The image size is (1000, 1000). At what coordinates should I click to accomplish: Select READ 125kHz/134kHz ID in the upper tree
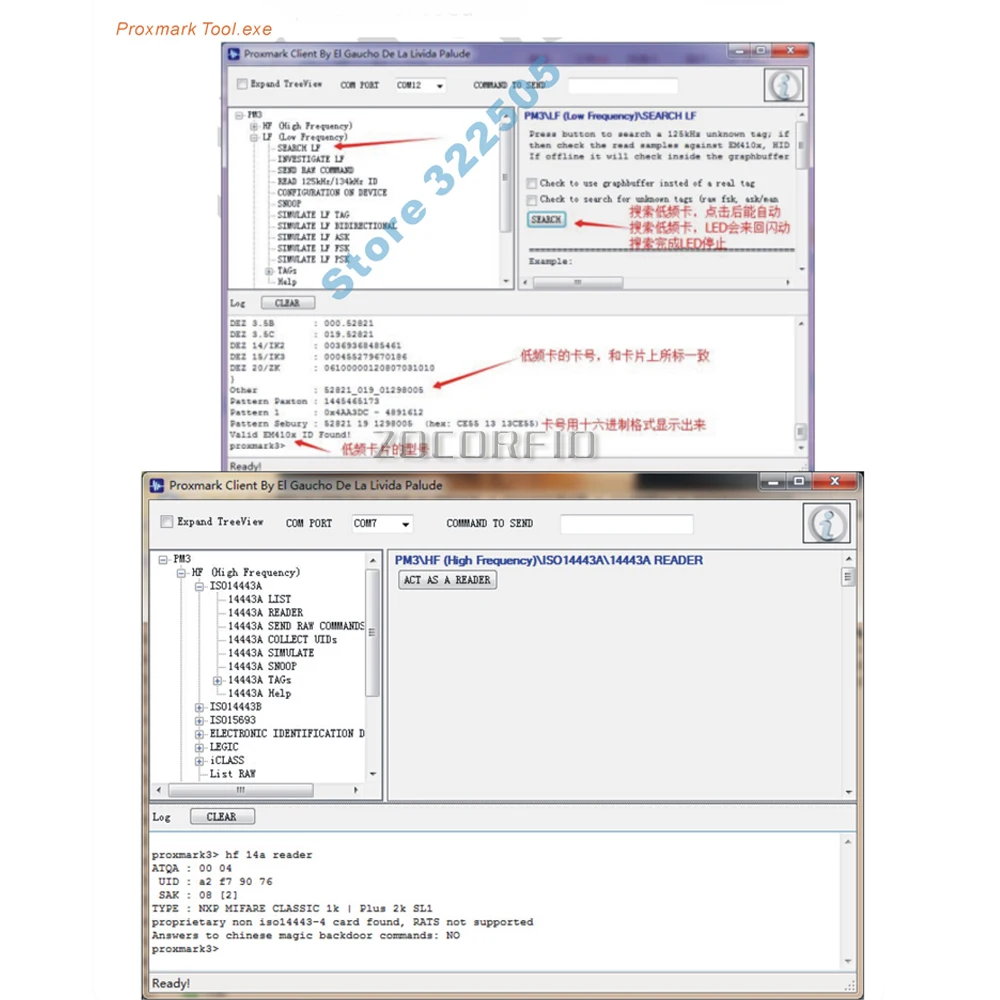coord(327,182)
